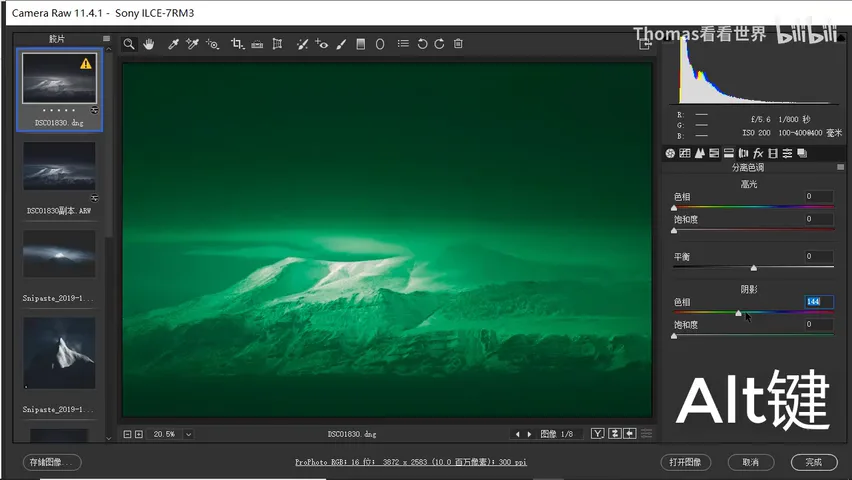Go to the next image
The height and width of the screenshot is (480, 852).
point(529,434)
